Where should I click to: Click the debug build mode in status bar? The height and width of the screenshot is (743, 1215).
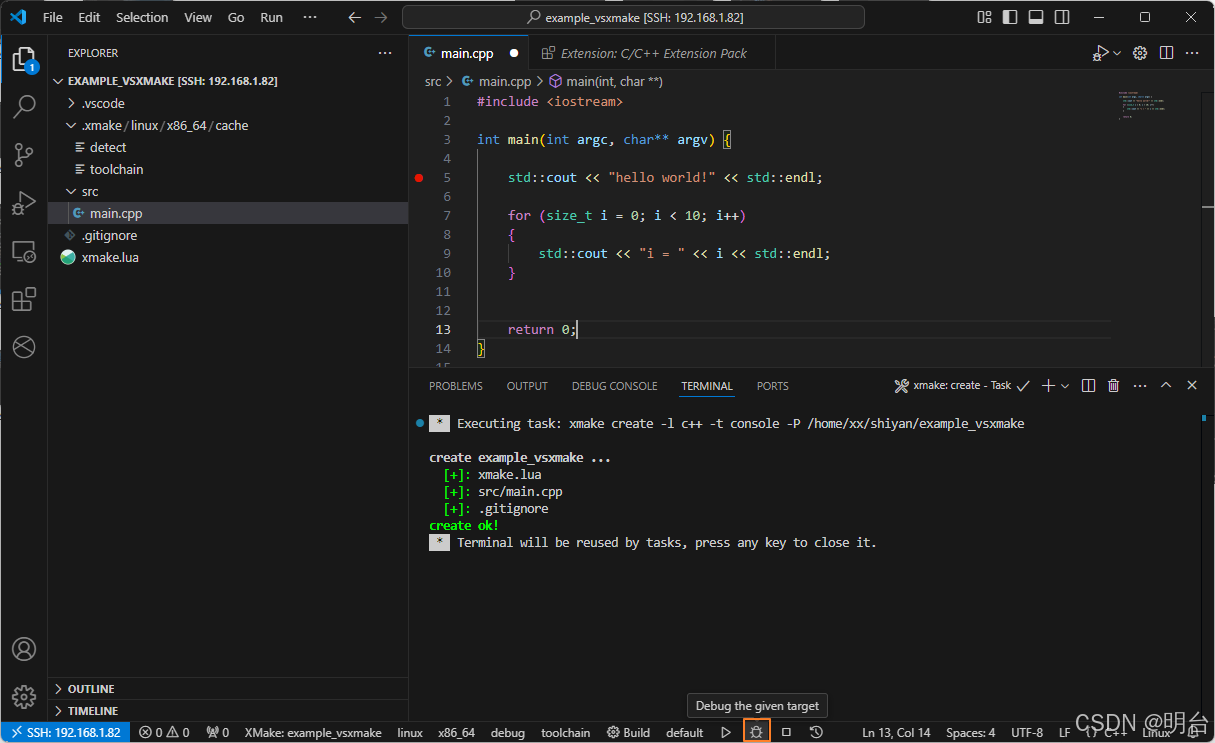[x=508, y=732]
